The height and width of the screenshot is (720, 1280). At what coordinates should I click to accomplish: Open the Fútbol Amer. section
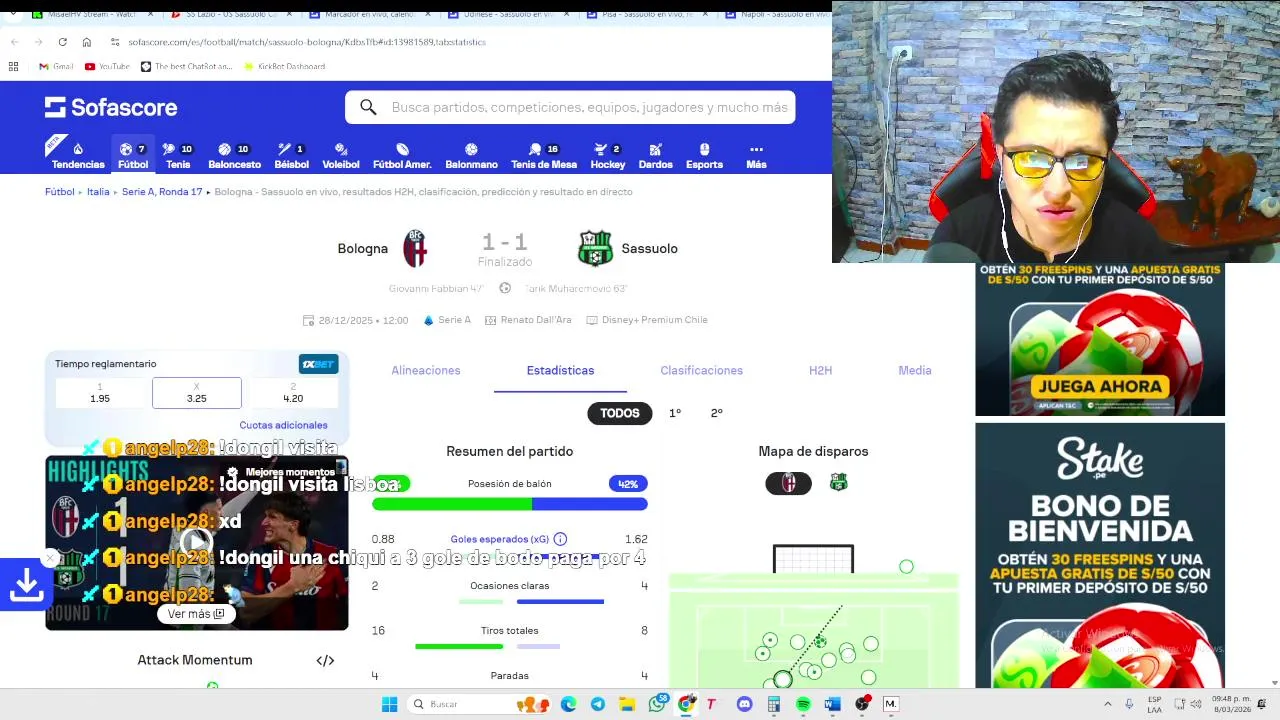pos(402,155)
